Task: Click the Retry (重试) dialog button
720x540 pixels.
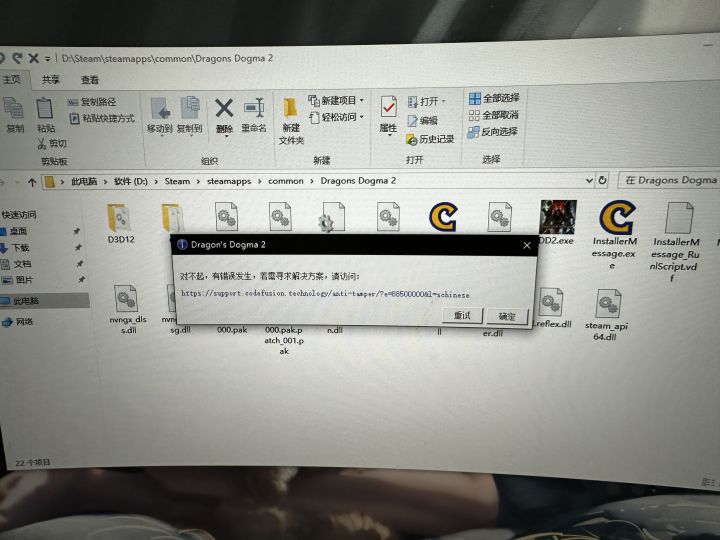Action: point(462,315)
